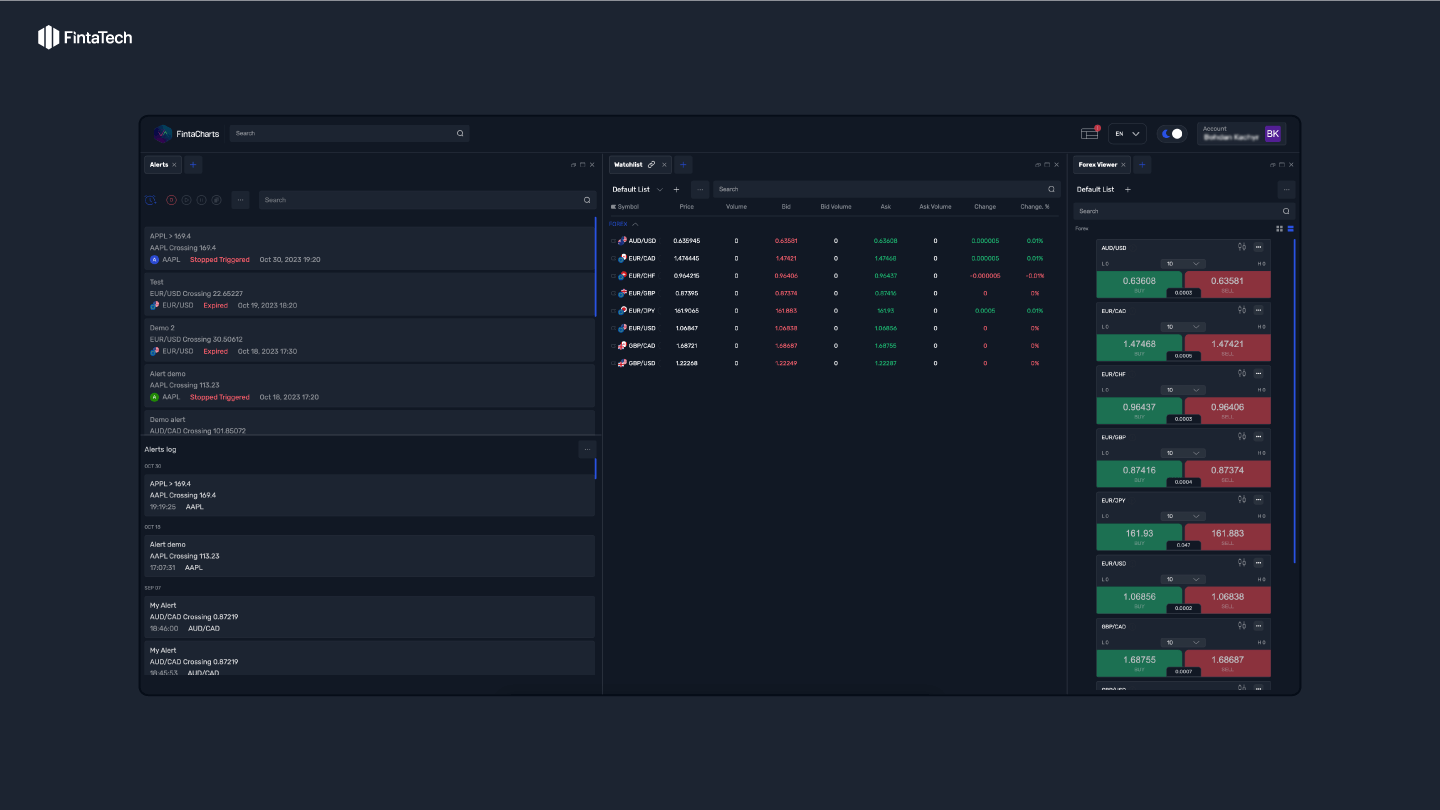Open chart icon on the EUR/GBP forex card
The image size is (1440, 810).
click(1241, 436)
